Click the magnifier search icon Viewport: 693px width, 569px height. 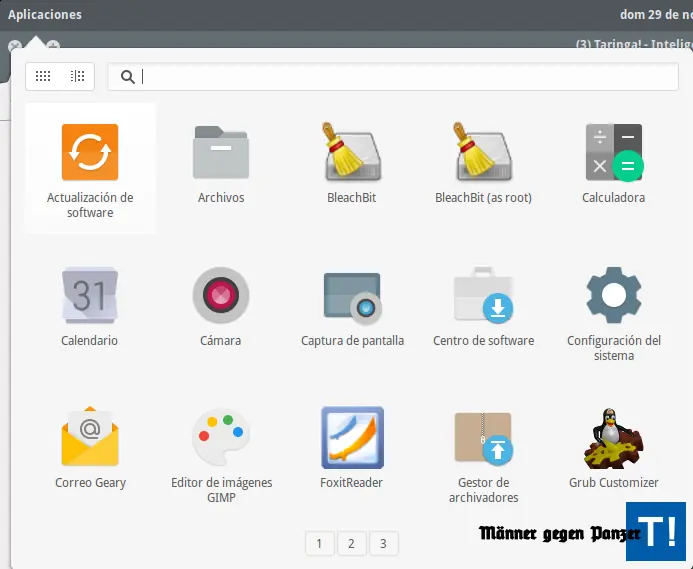click(128, 77)
